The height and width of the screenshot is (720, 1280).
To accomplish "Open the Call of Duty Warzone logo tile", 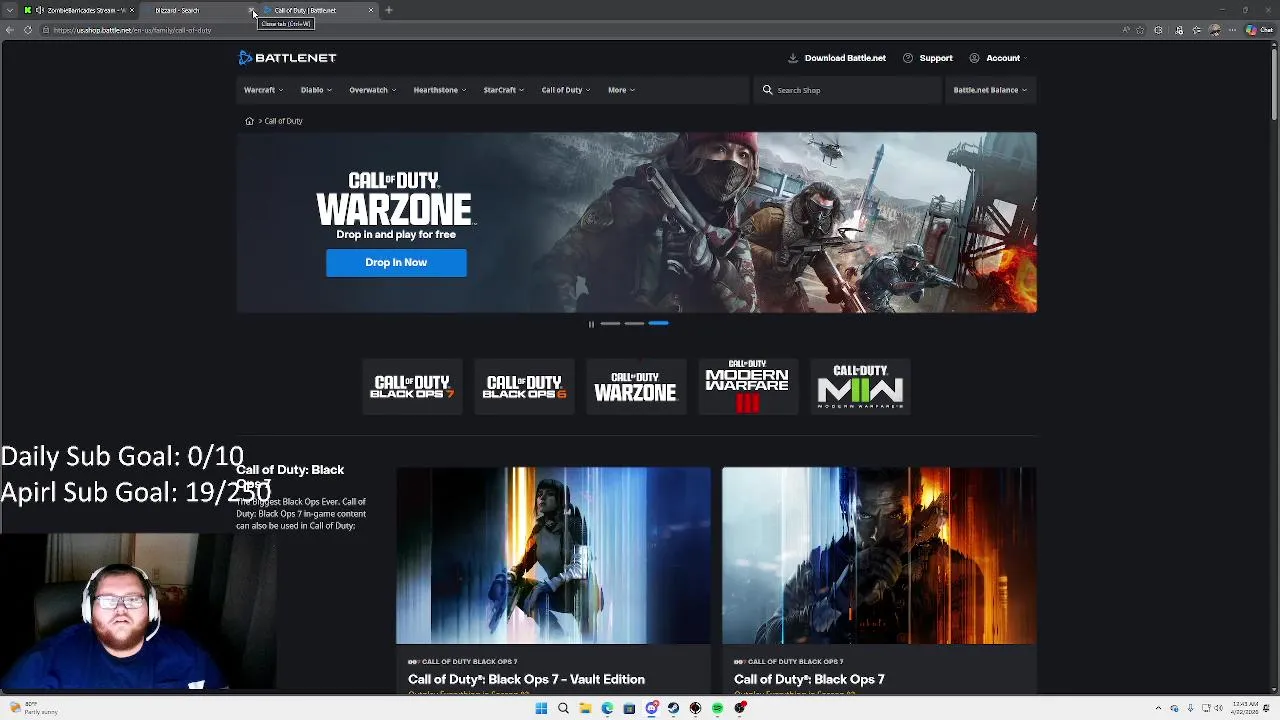I will point(636,387).
